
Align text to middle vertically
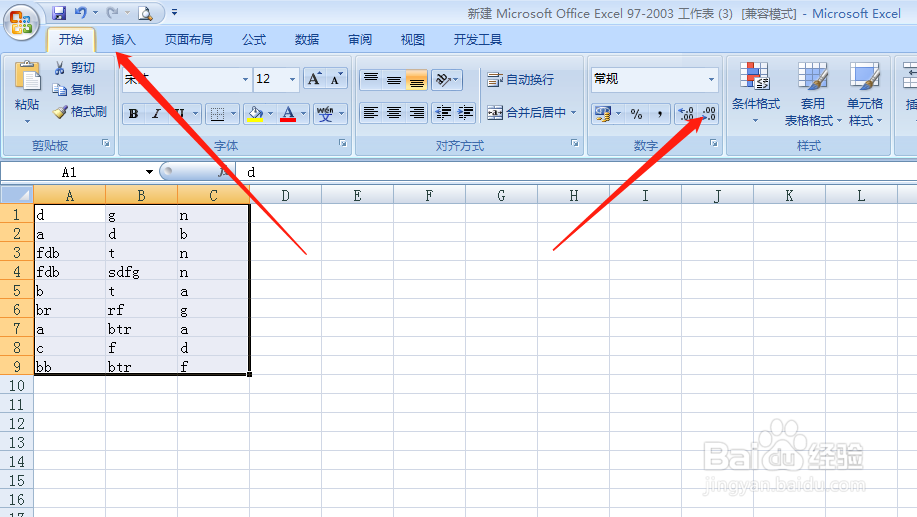coord(394,79)
